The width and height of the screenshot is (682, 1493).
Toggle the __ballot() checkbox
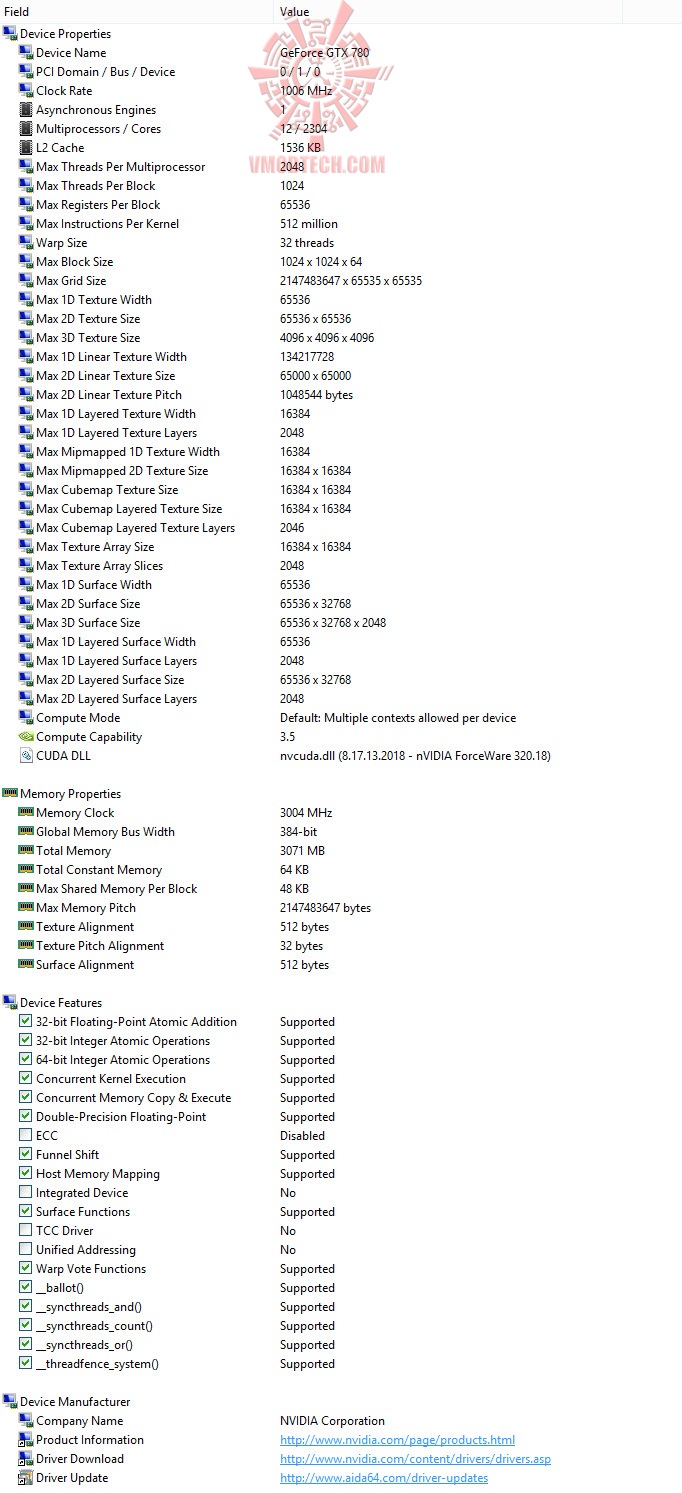26,1288
